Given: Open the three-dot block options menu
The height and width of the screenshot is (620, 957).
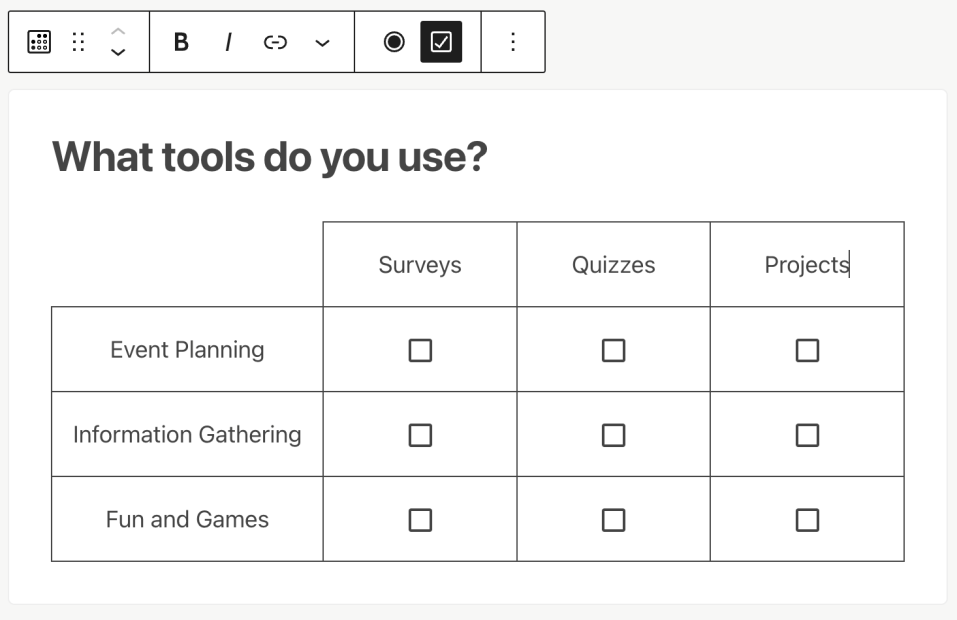Looking at the screenshot, I should click(513, 42).
